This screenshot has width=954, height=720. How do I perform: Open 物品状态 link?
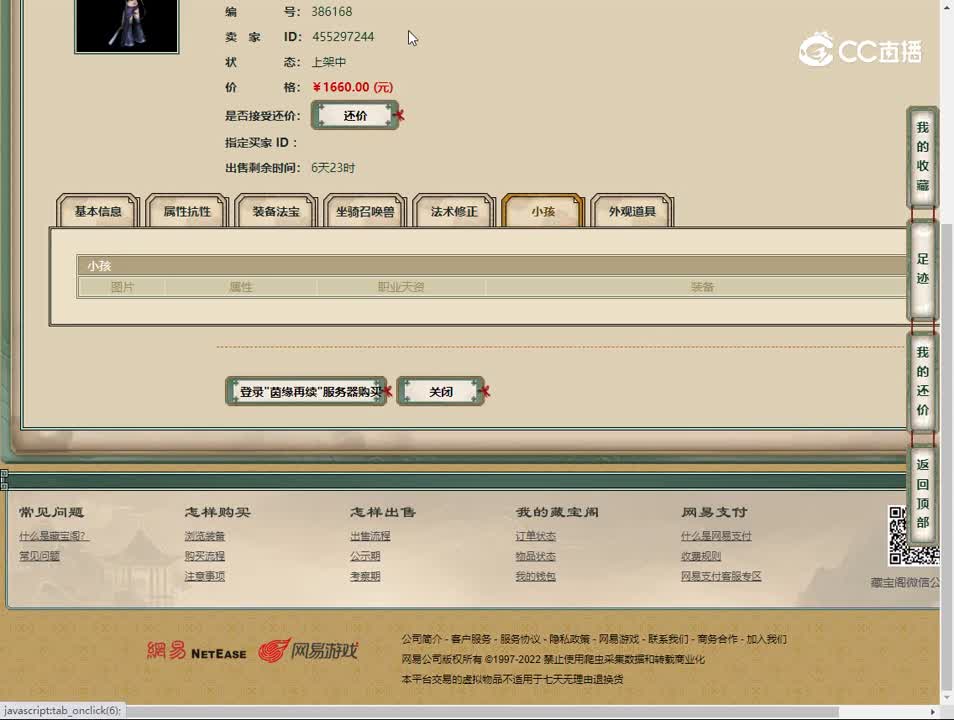pos(535,556)
